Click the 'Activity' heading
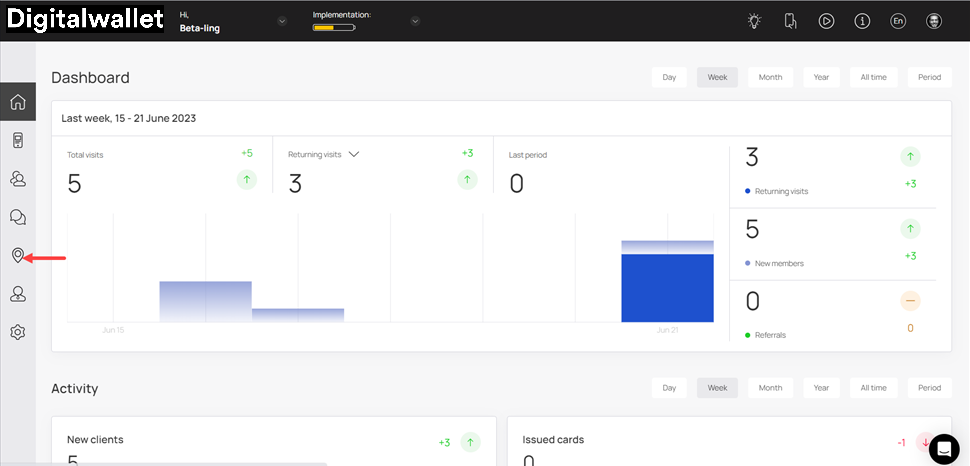The width and height of the screenshot is (970, 466). pos(75,389)
